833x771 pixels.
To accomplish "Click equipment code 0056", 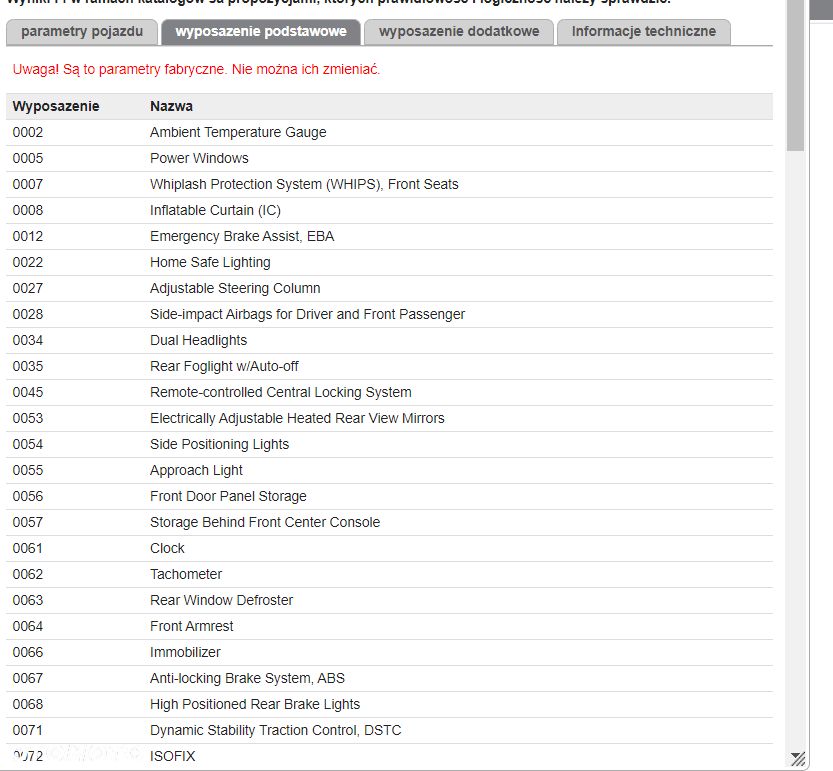I will (28, 497).
